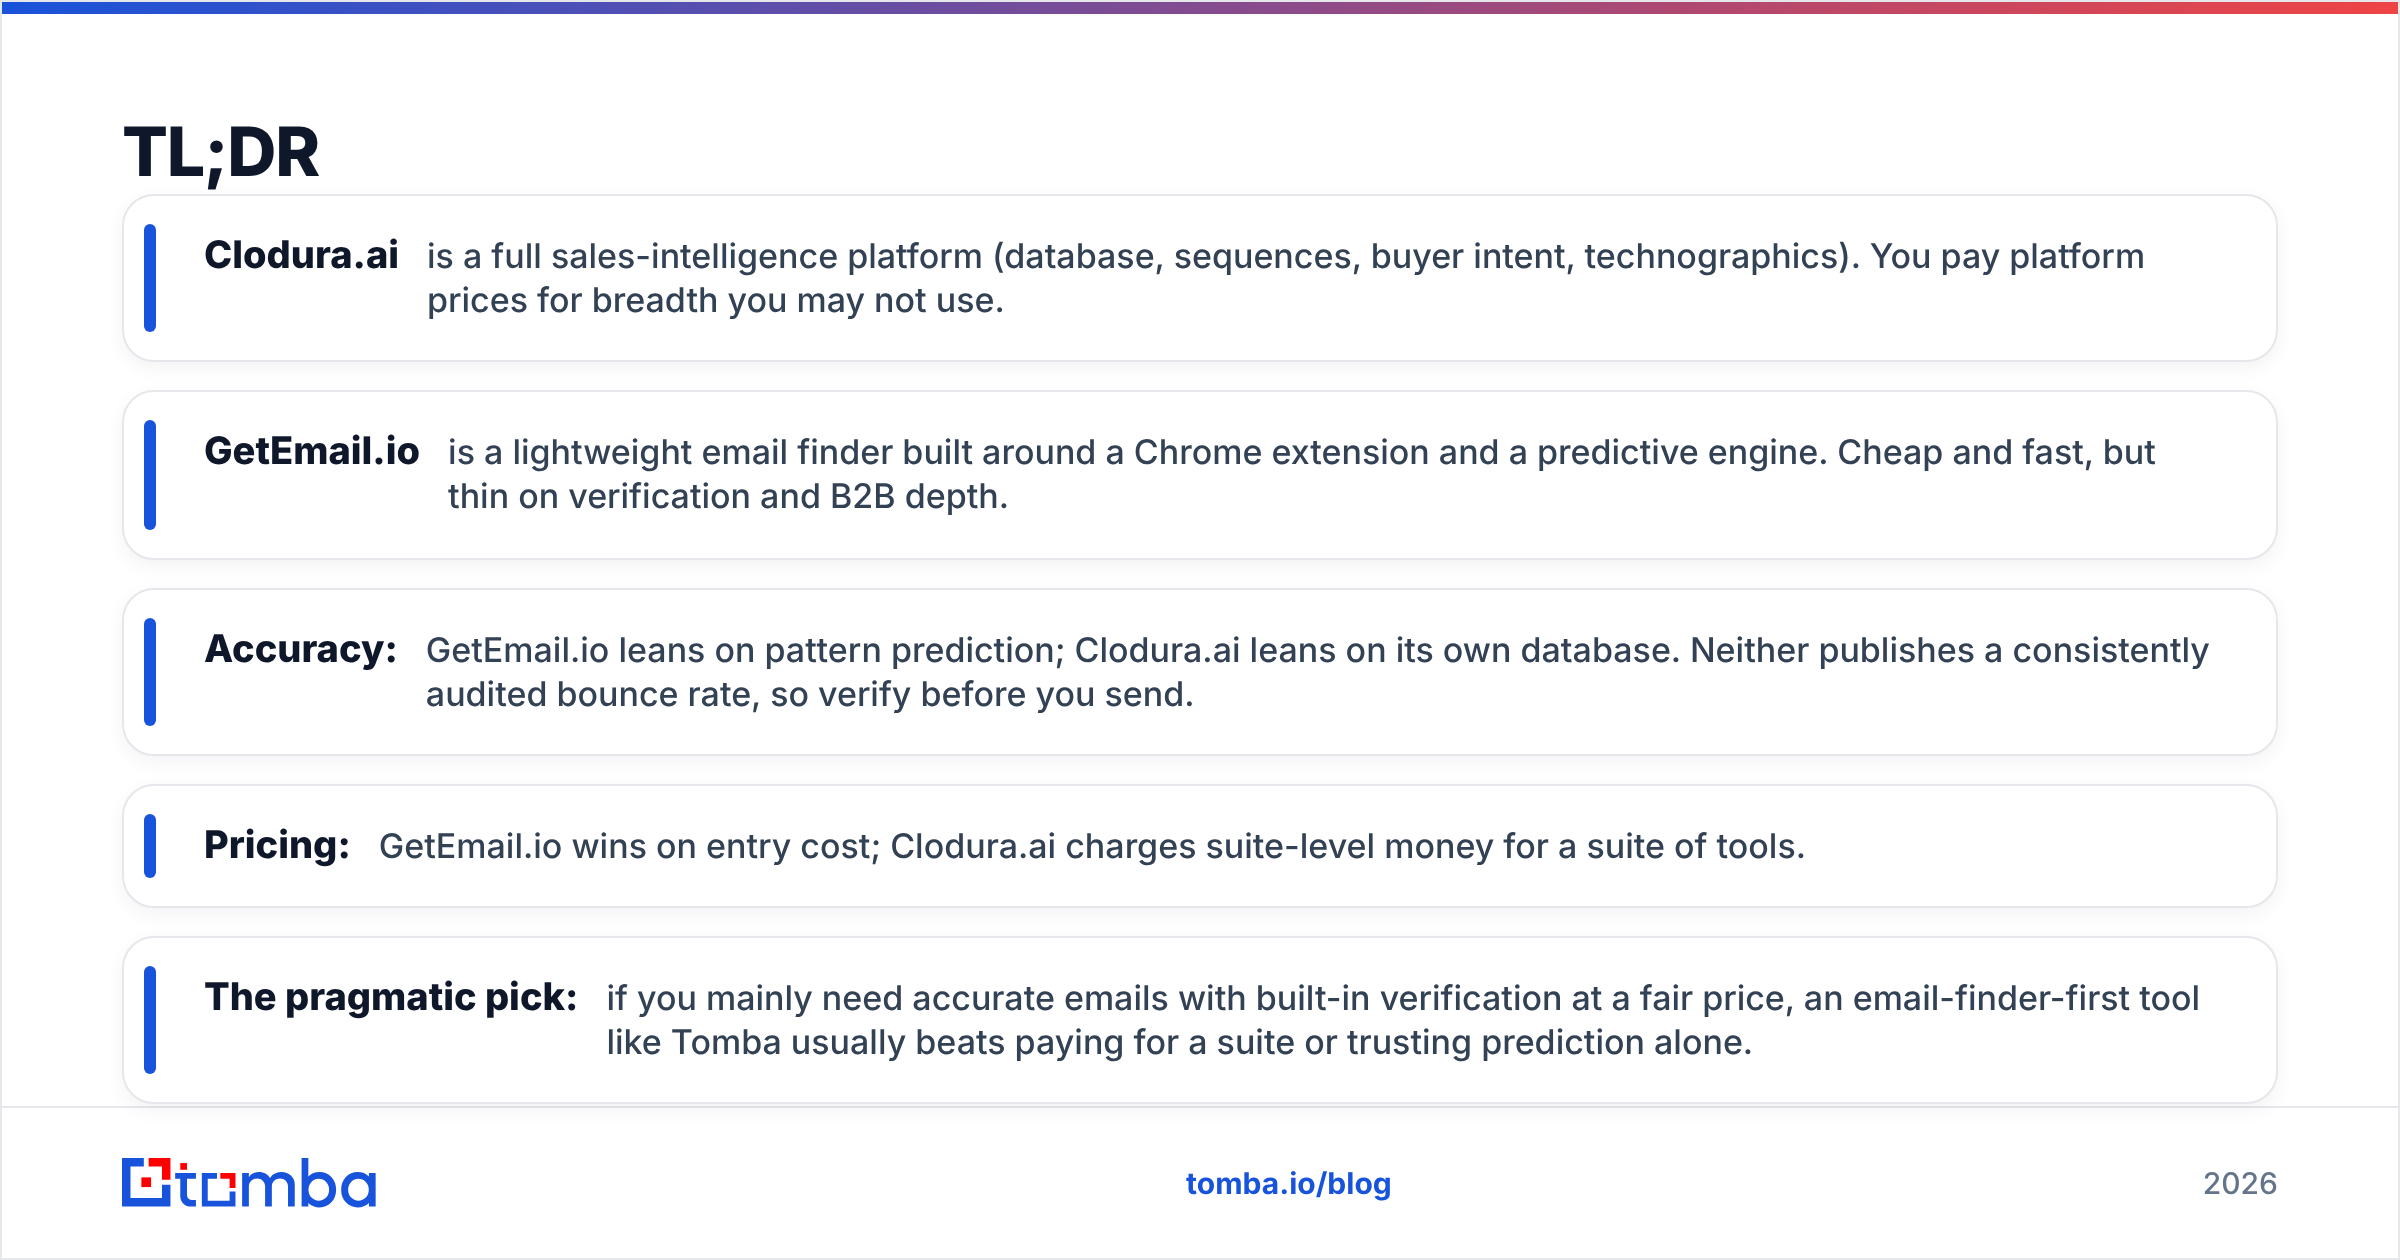2400x1260 pixels.
Task: Select the GetEmail.io bold label
Action: tap(312, 452)
